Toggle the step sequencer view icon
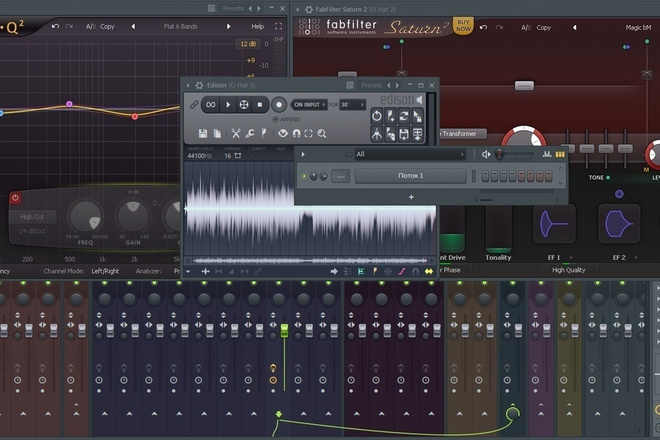This screenshot has width=660, height=440. pyautogui.click(x=560, y=154)
